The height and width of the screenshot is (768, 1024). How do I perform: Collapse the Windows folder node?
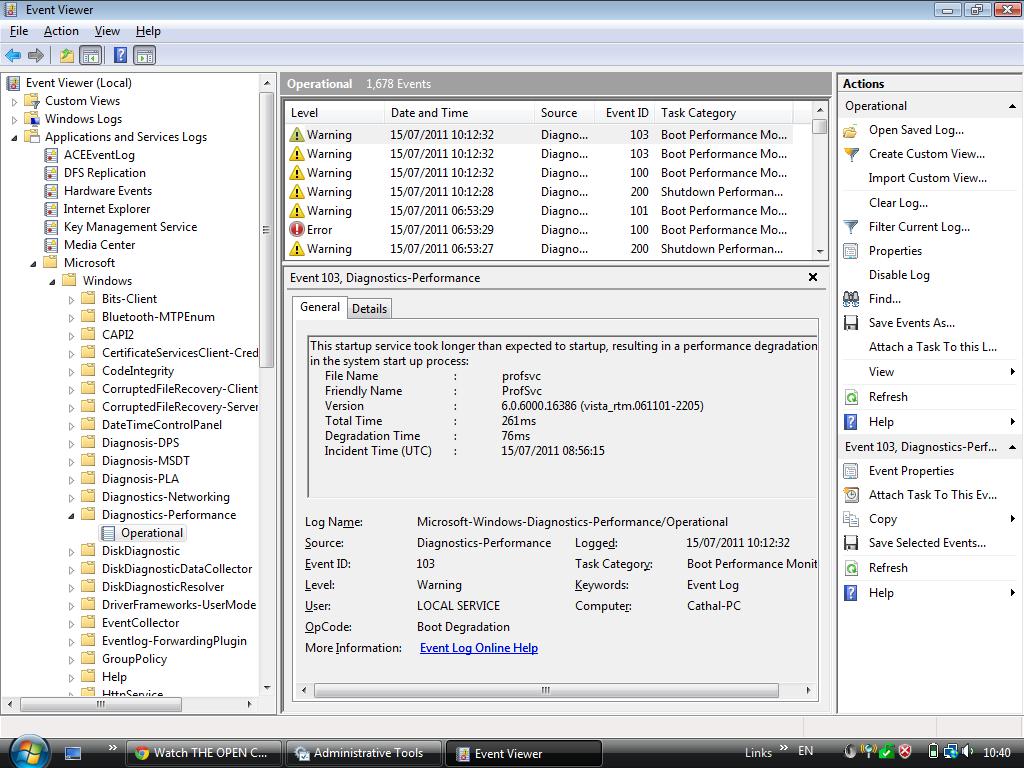(52, 282)
